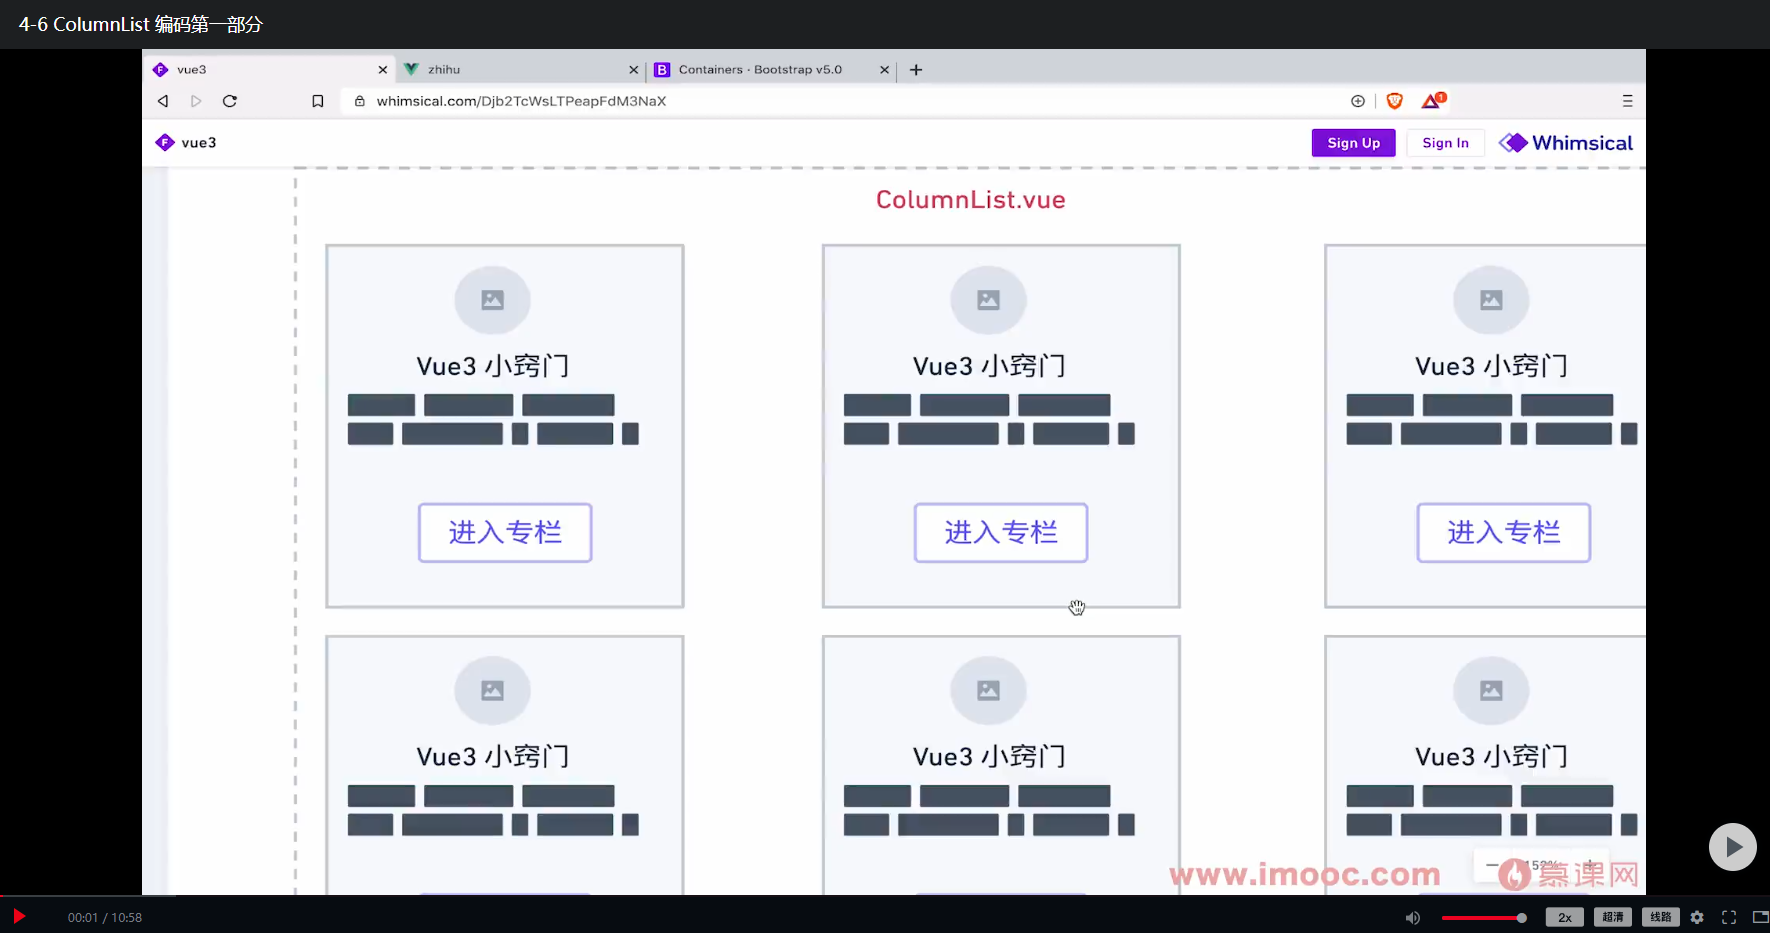Click the Vue3 小窍门 title in top-middle card
Image resolution: width=1770 pixels, height=933 pixels.
click(989, 366)
